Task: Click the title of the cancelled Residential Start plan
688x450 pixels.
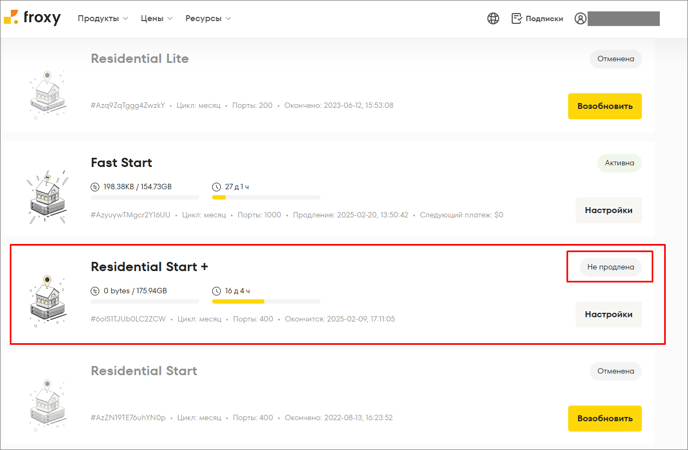Action: pyautogui.click(x=144, y=371)
